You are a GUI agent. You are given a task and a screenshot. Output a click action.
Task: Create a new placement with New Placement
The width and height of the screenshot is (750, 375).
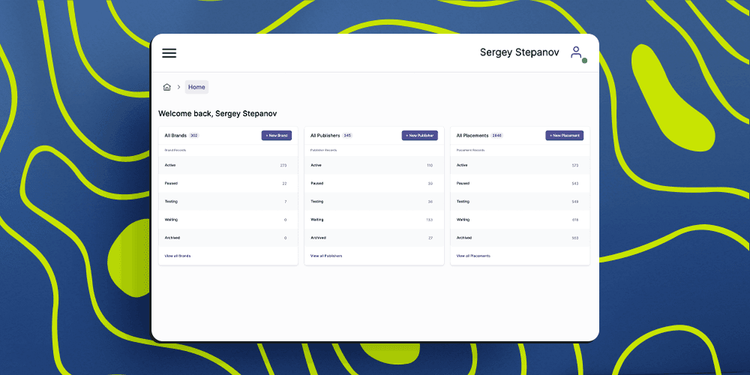pyautogui.click(x=564, y=135)
